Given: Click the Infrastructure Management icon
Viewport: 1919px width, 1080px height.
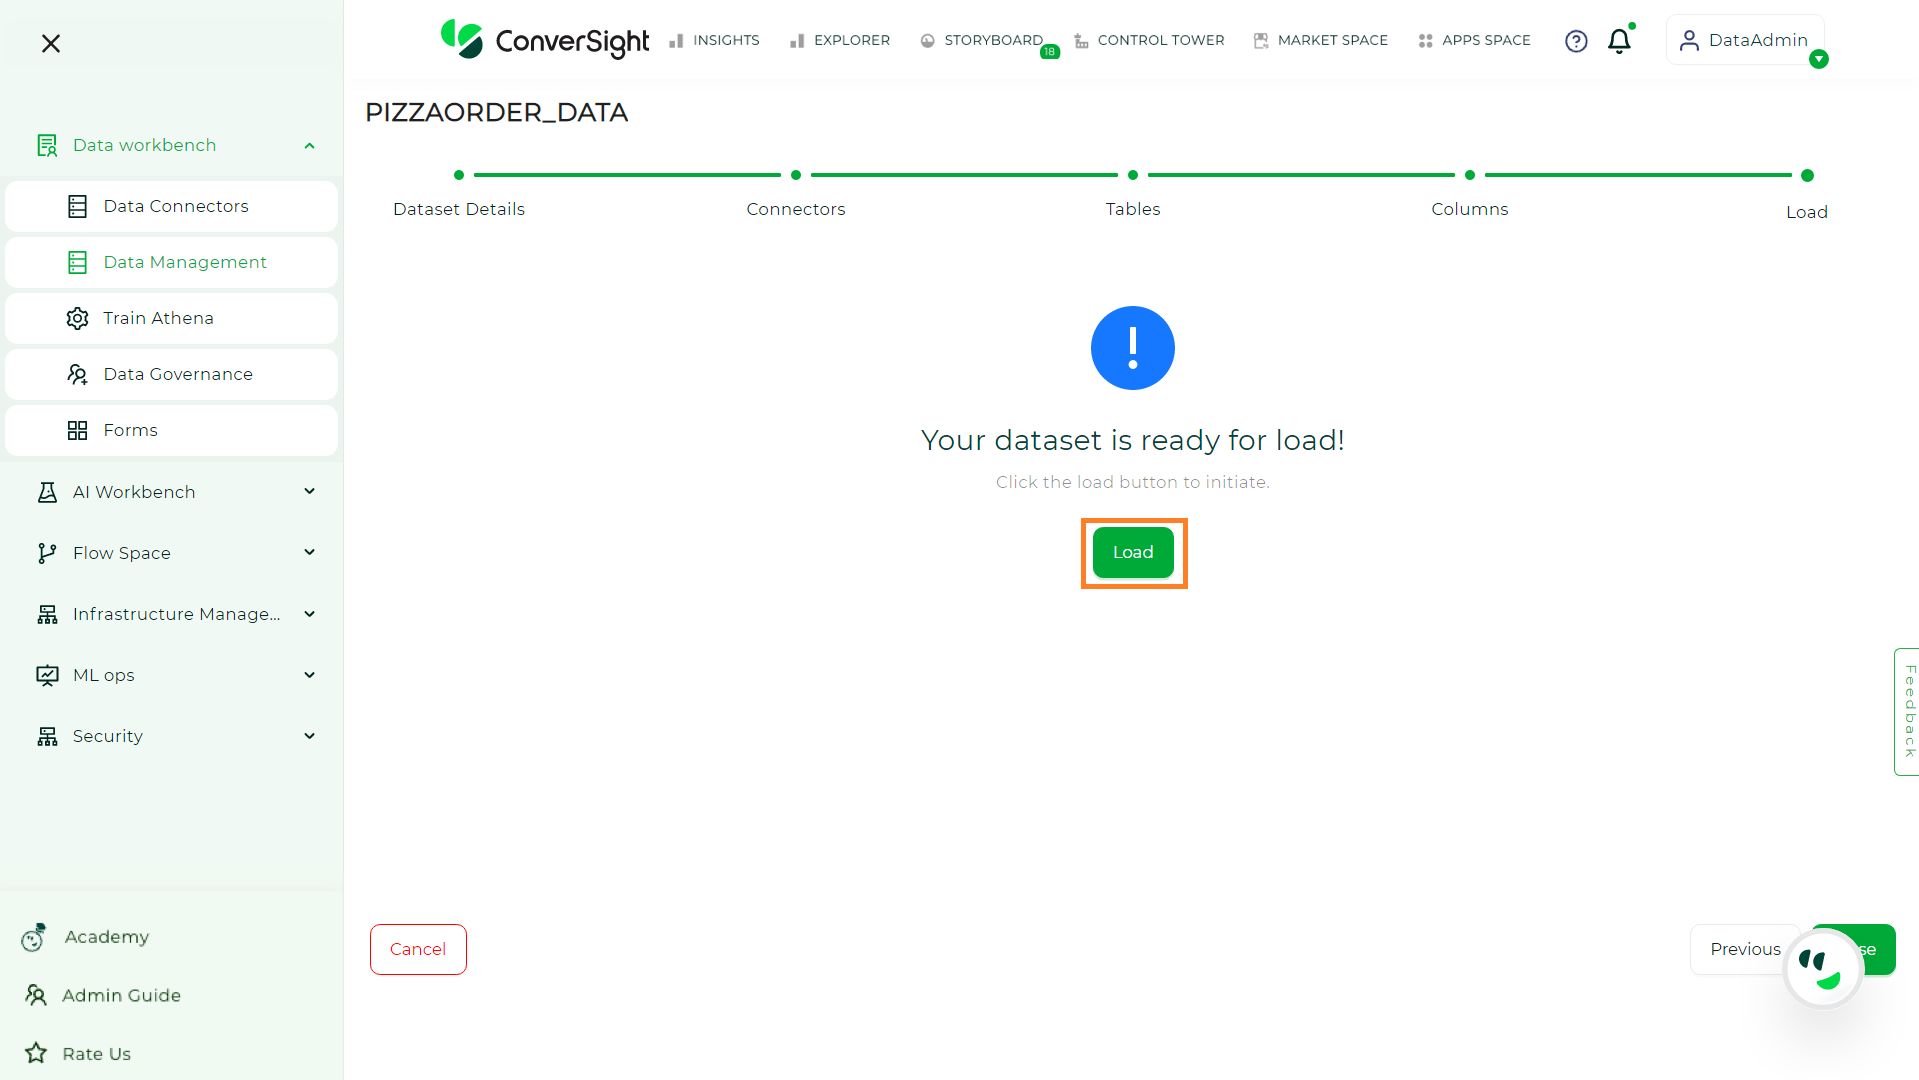Looking at the screenshot, I should click(47, 614).
